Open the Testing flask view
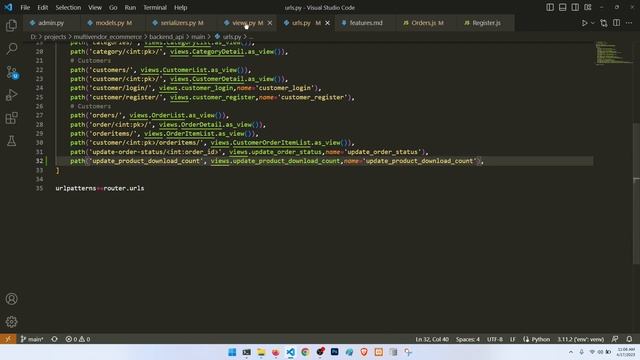 (11, 141)
